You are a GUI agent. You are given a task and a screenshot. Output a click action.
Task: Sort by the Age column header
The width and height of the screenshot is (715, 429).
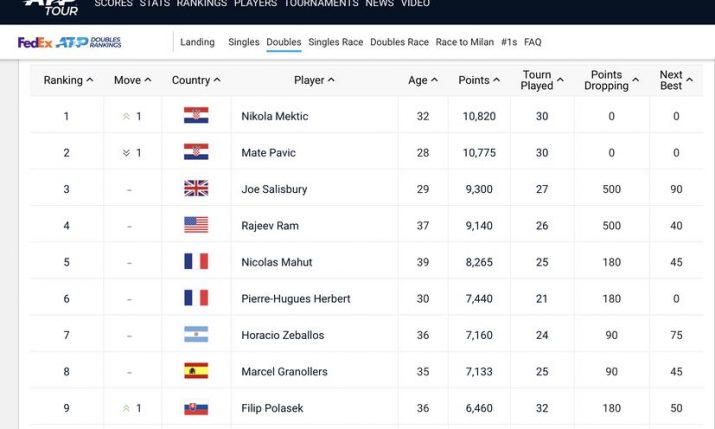pyautogui.click(x=423, y=80)
